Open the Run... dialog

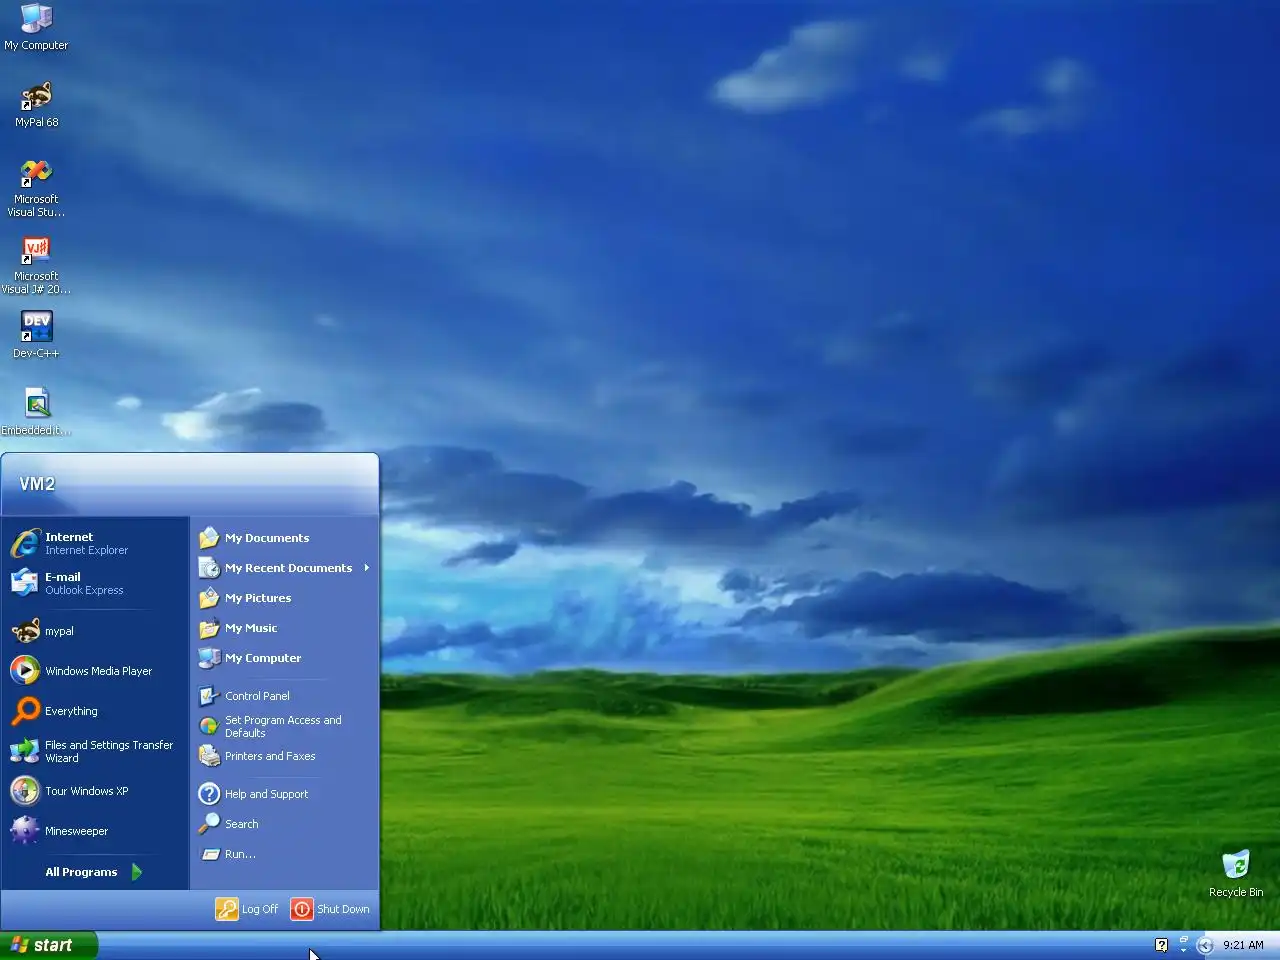(285, 854)
